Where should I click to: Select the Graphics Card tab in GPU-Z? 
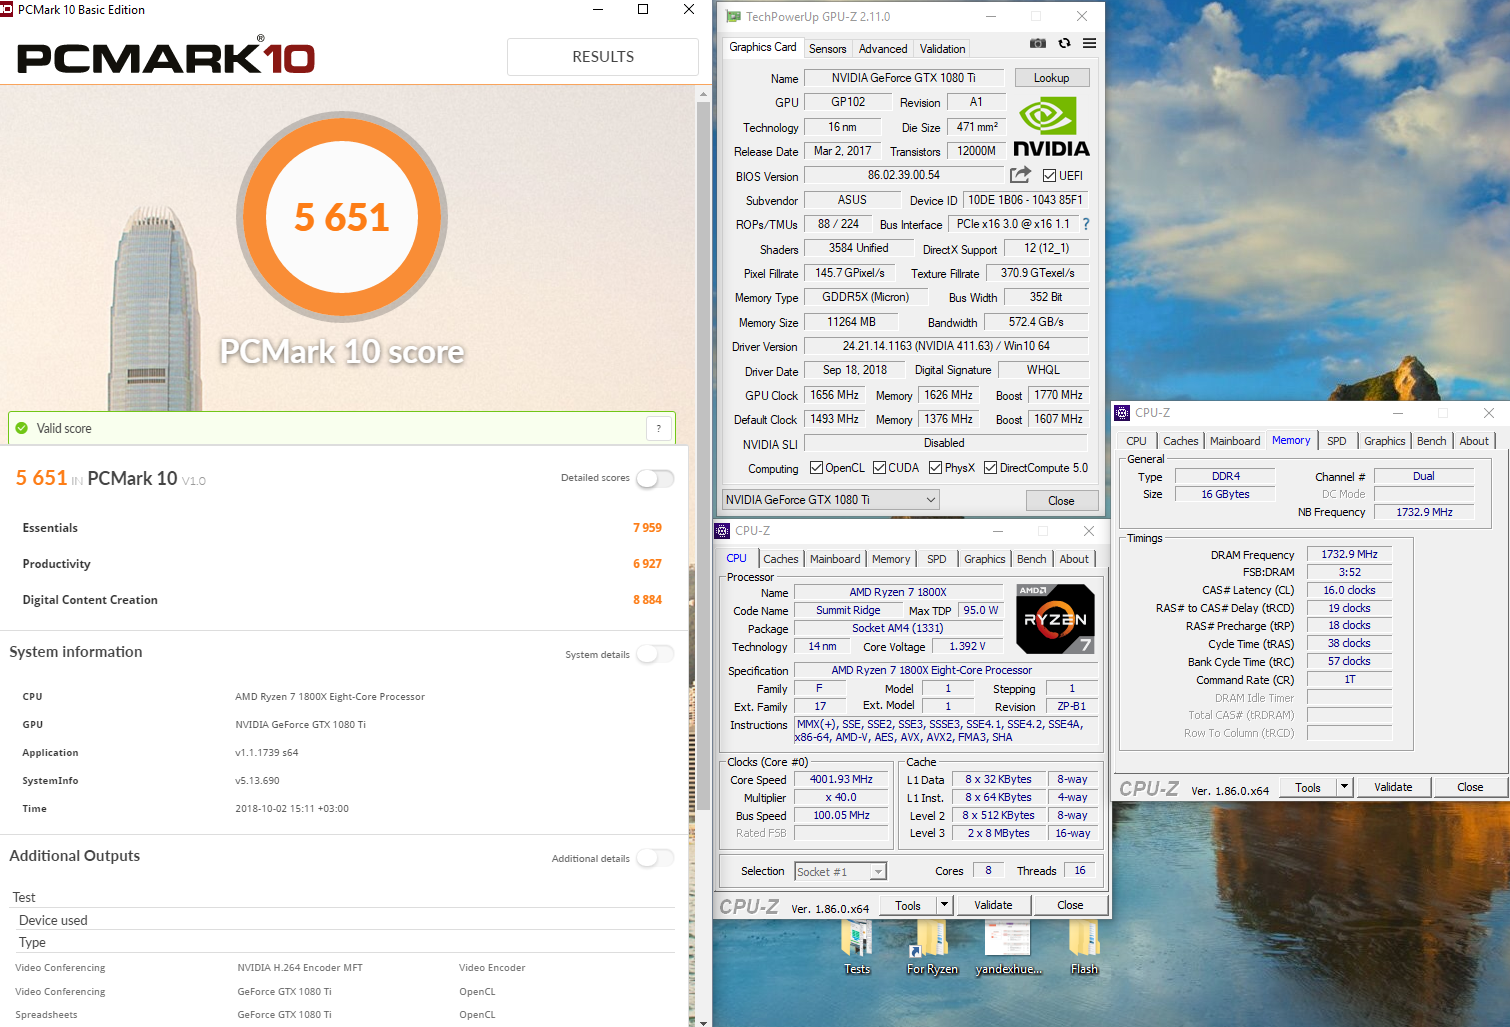(763, 47)
